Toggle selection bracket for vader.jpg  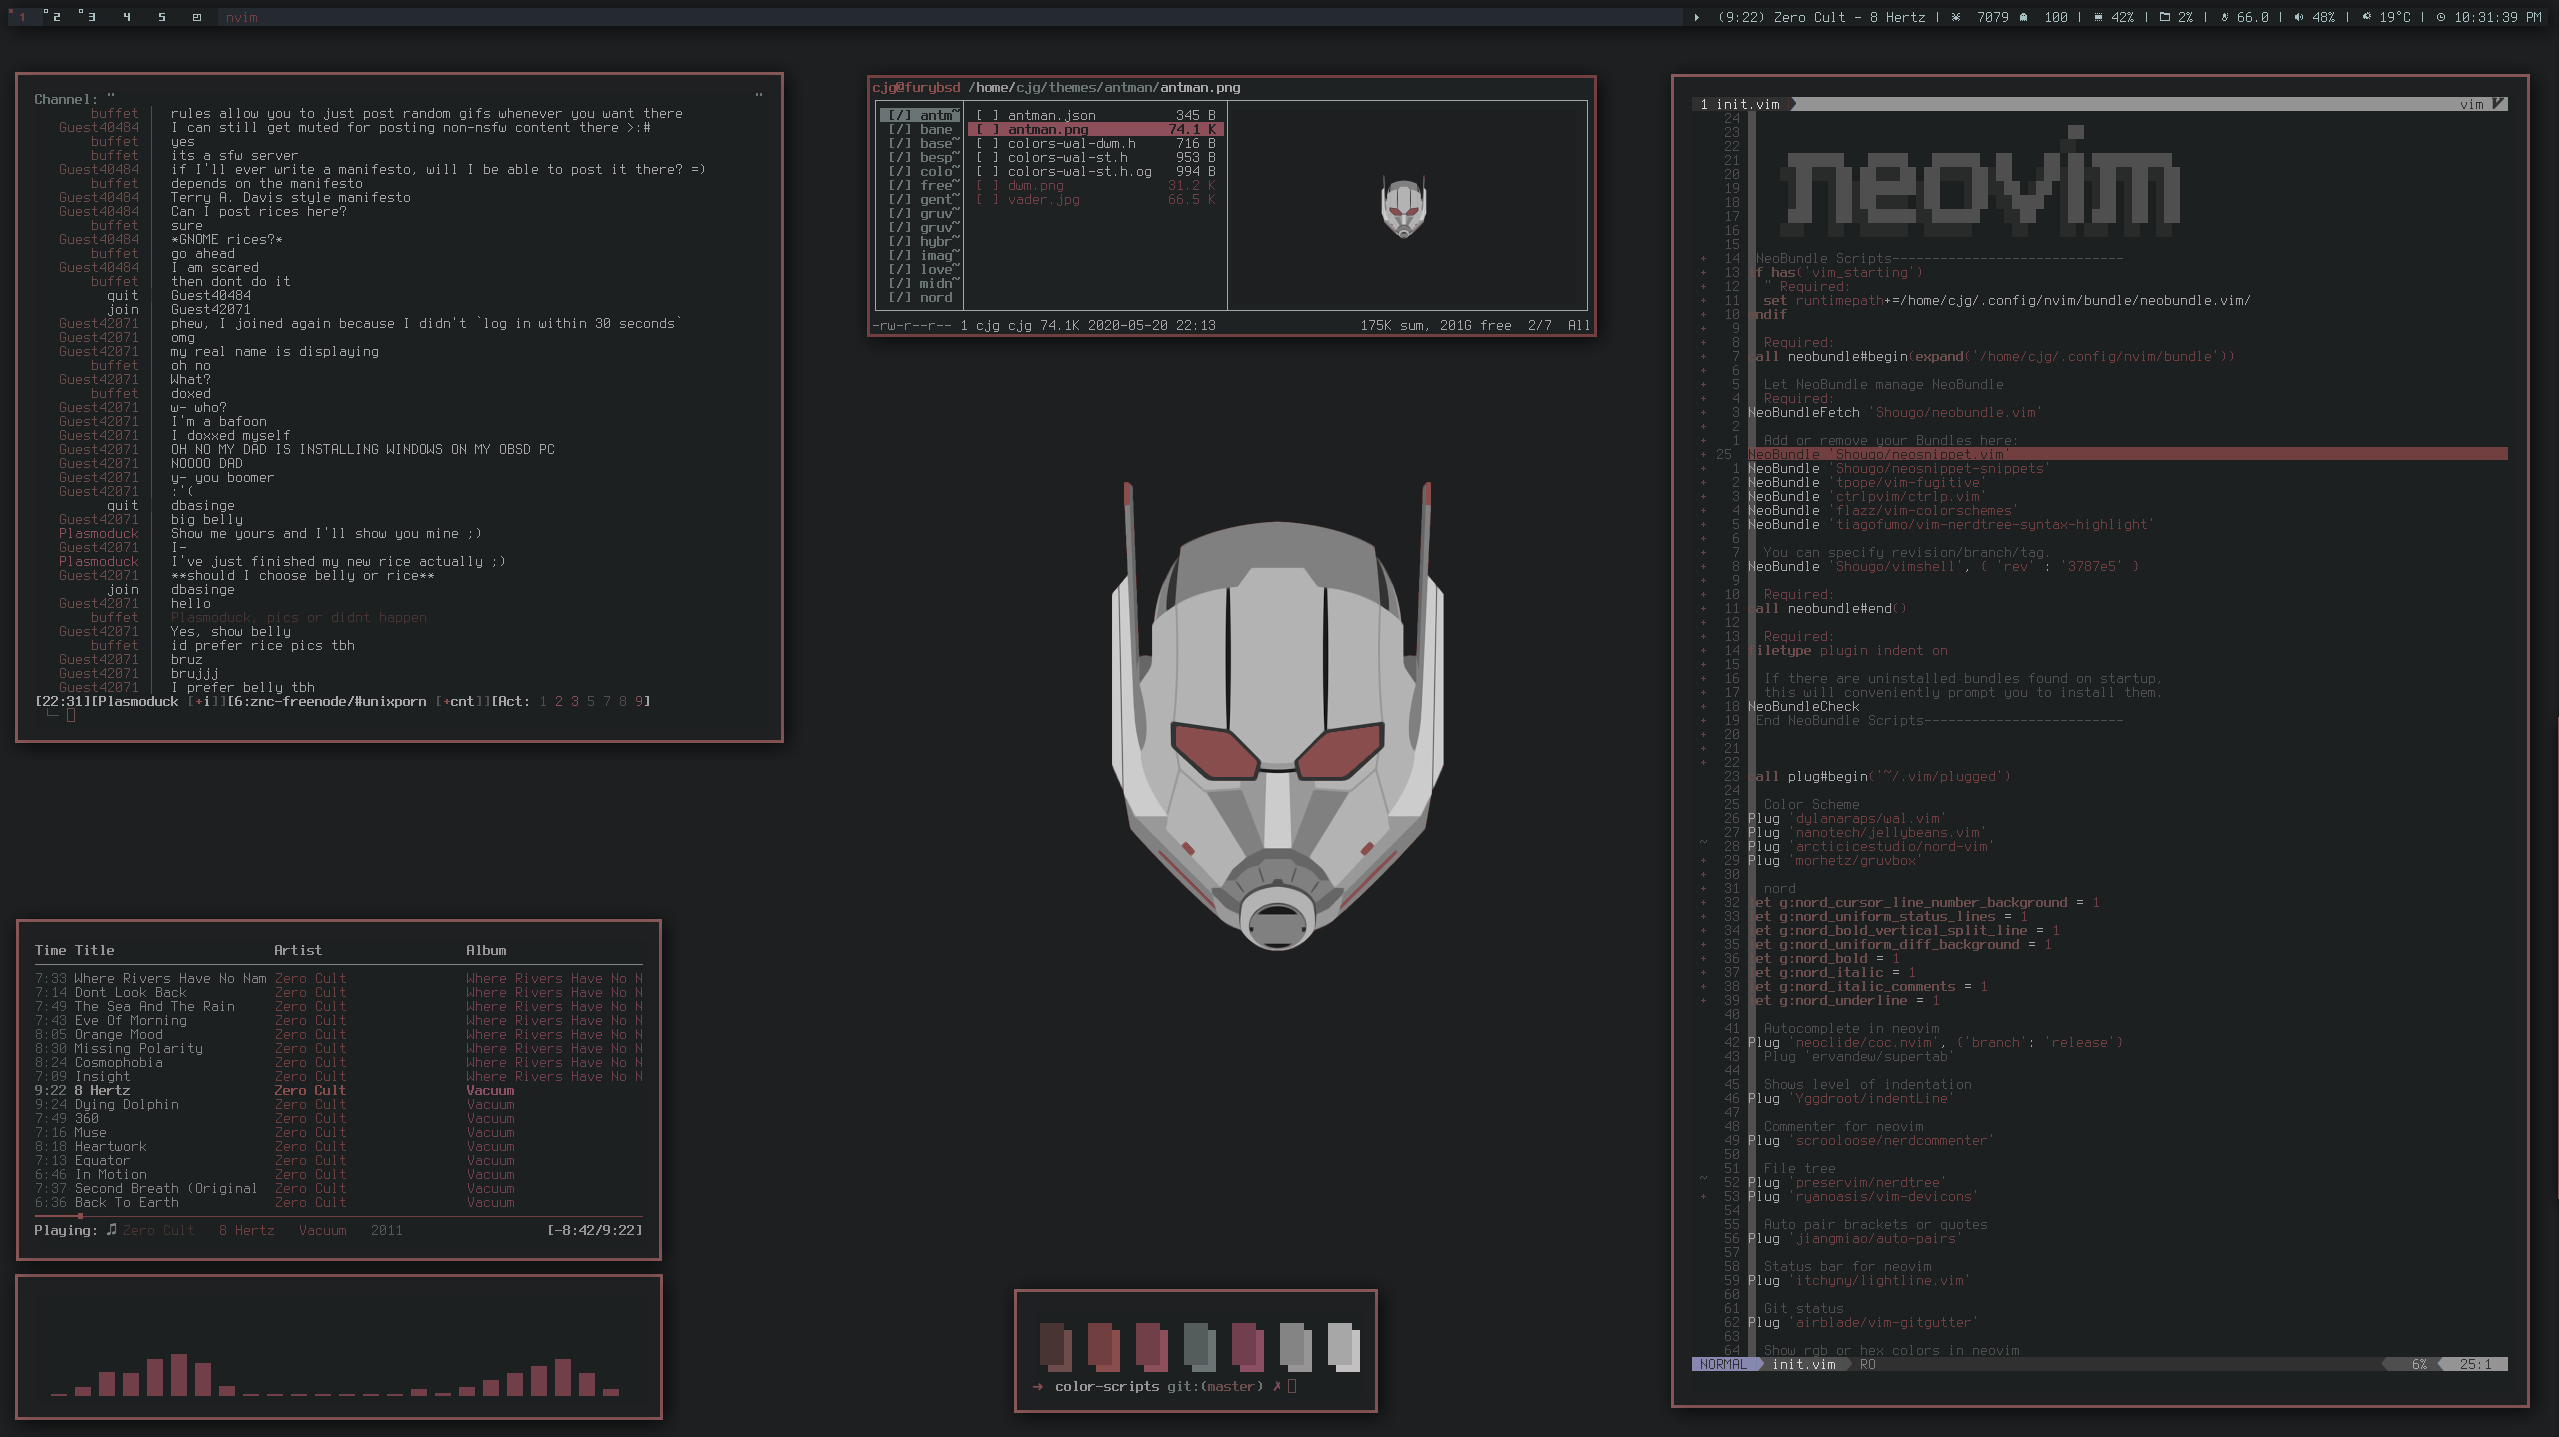(987, 199)
